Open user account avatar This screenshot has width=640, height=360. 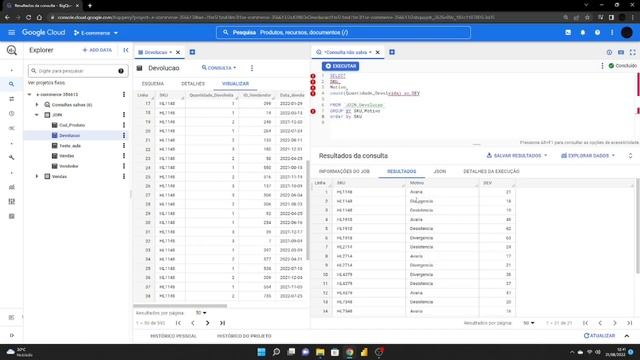point(627,33)
